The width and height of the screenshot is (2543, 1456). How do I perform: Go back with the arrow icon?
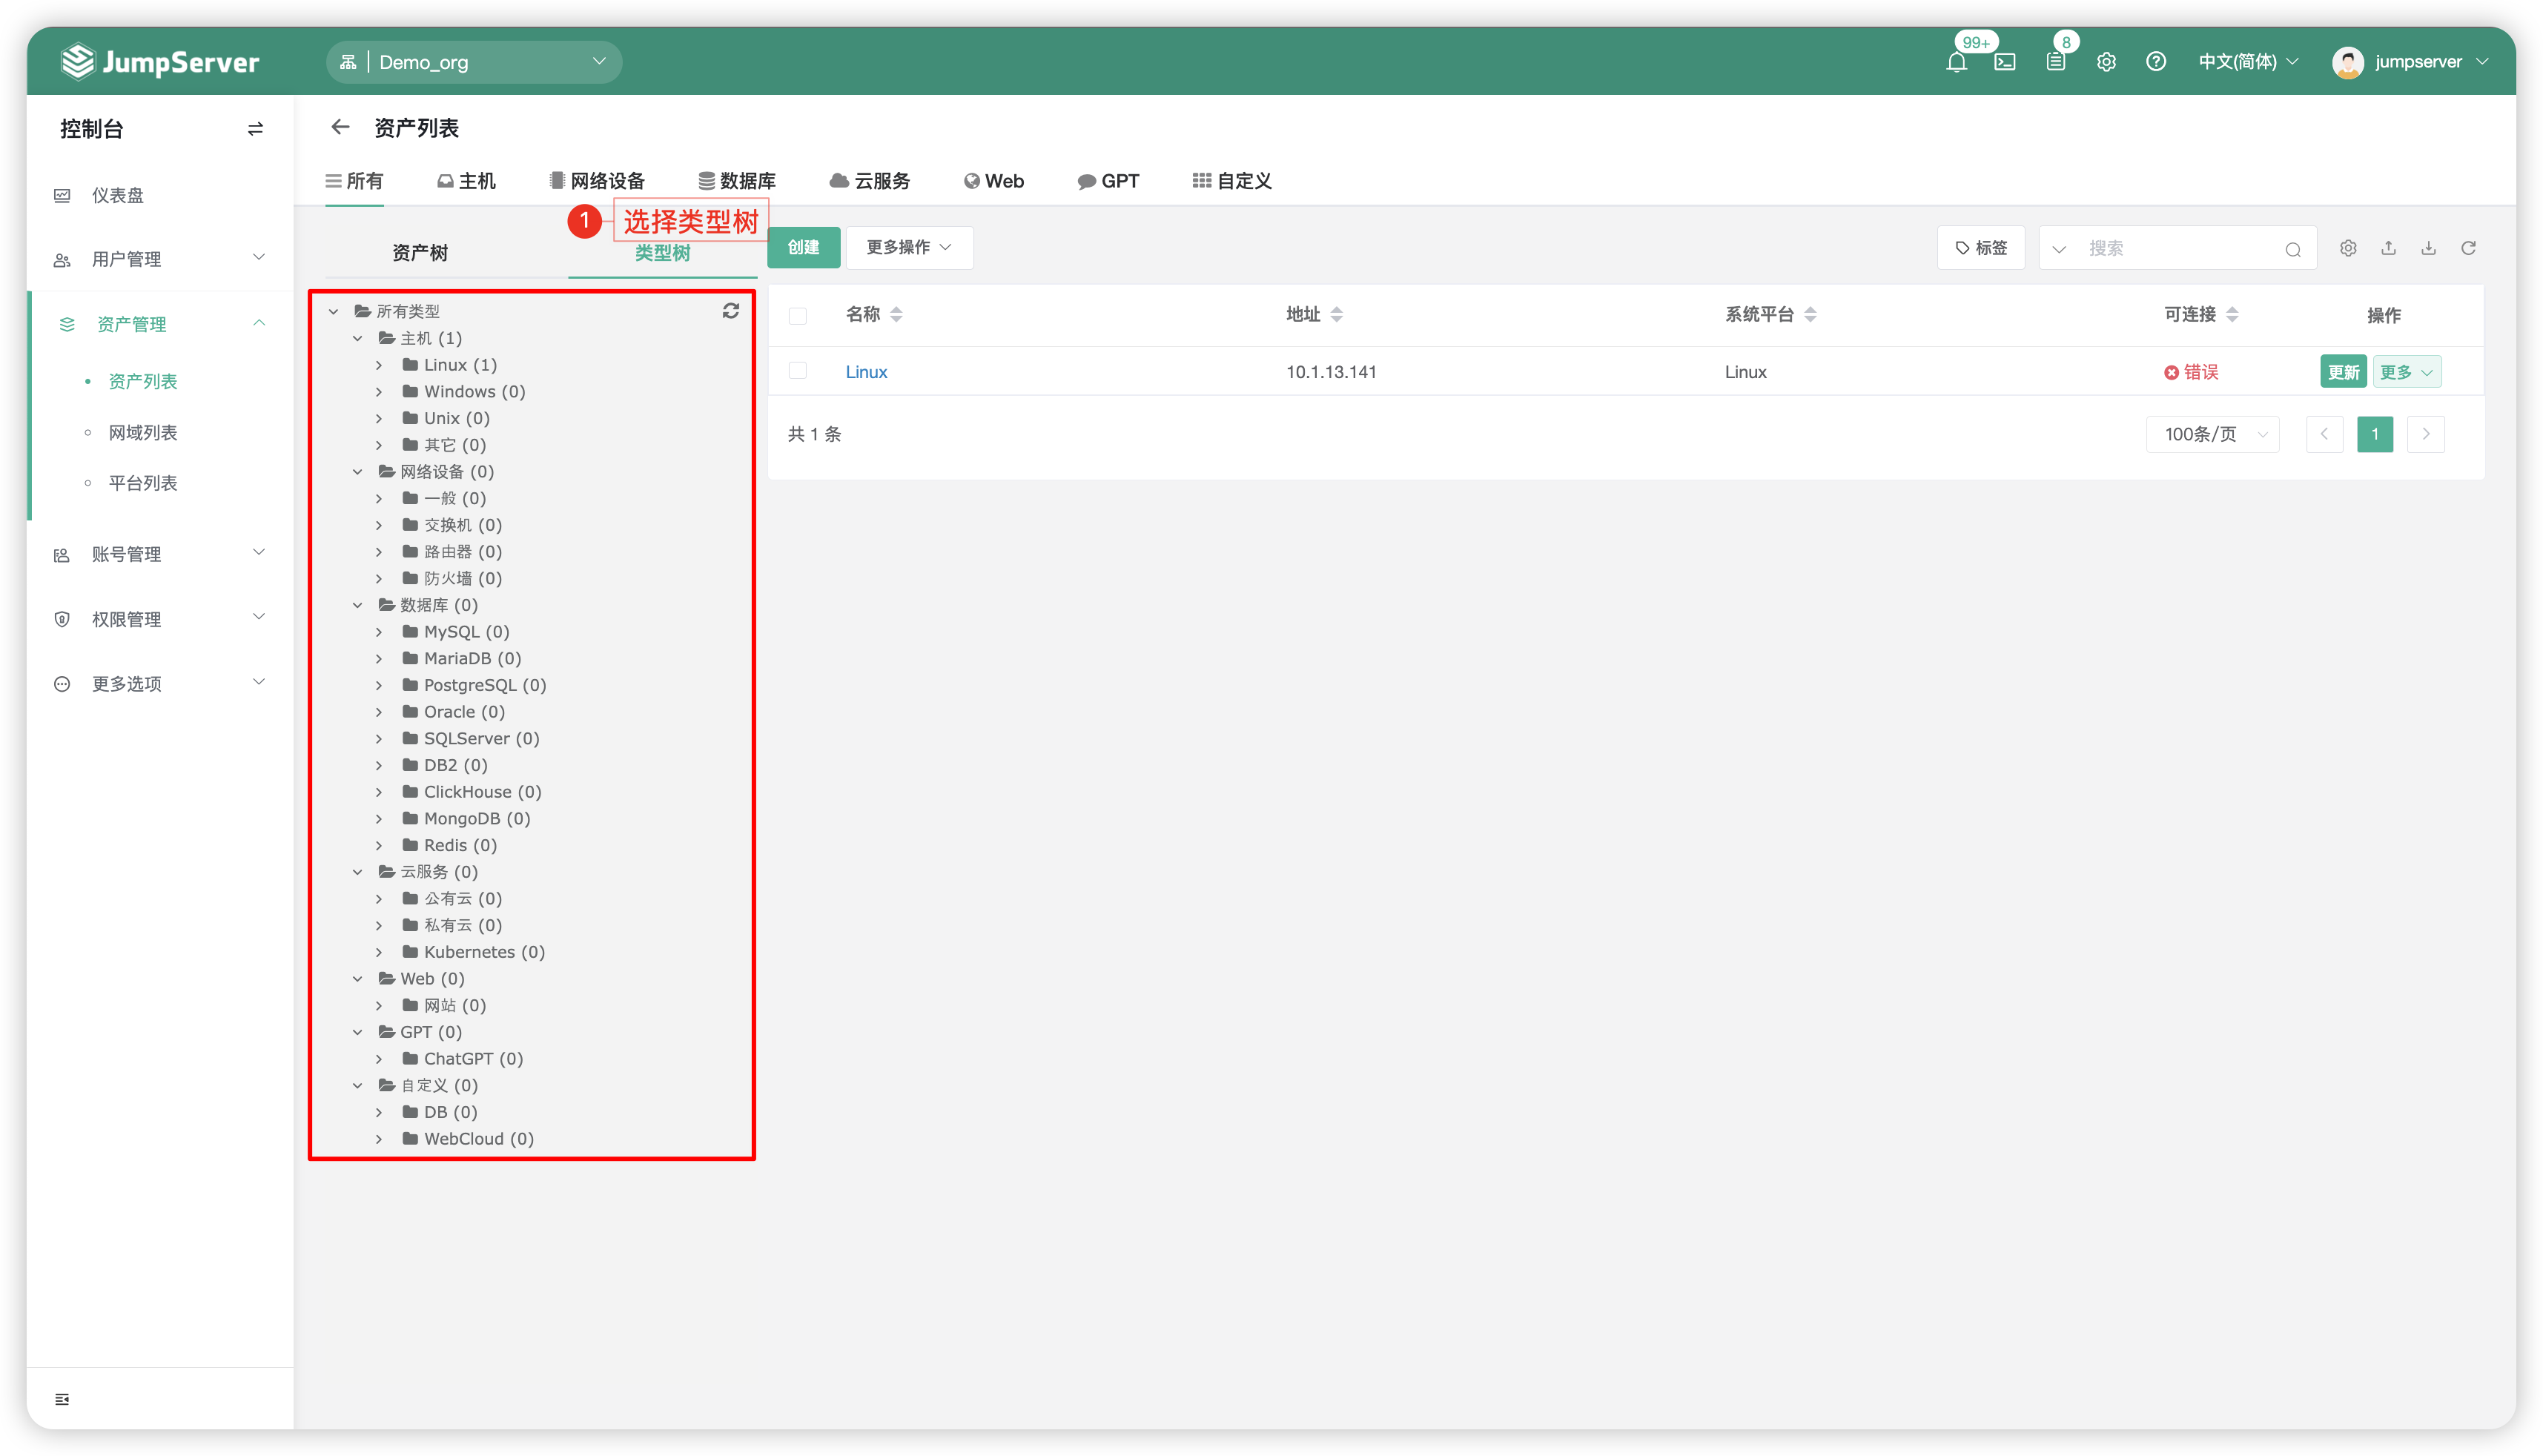(340, 127)
